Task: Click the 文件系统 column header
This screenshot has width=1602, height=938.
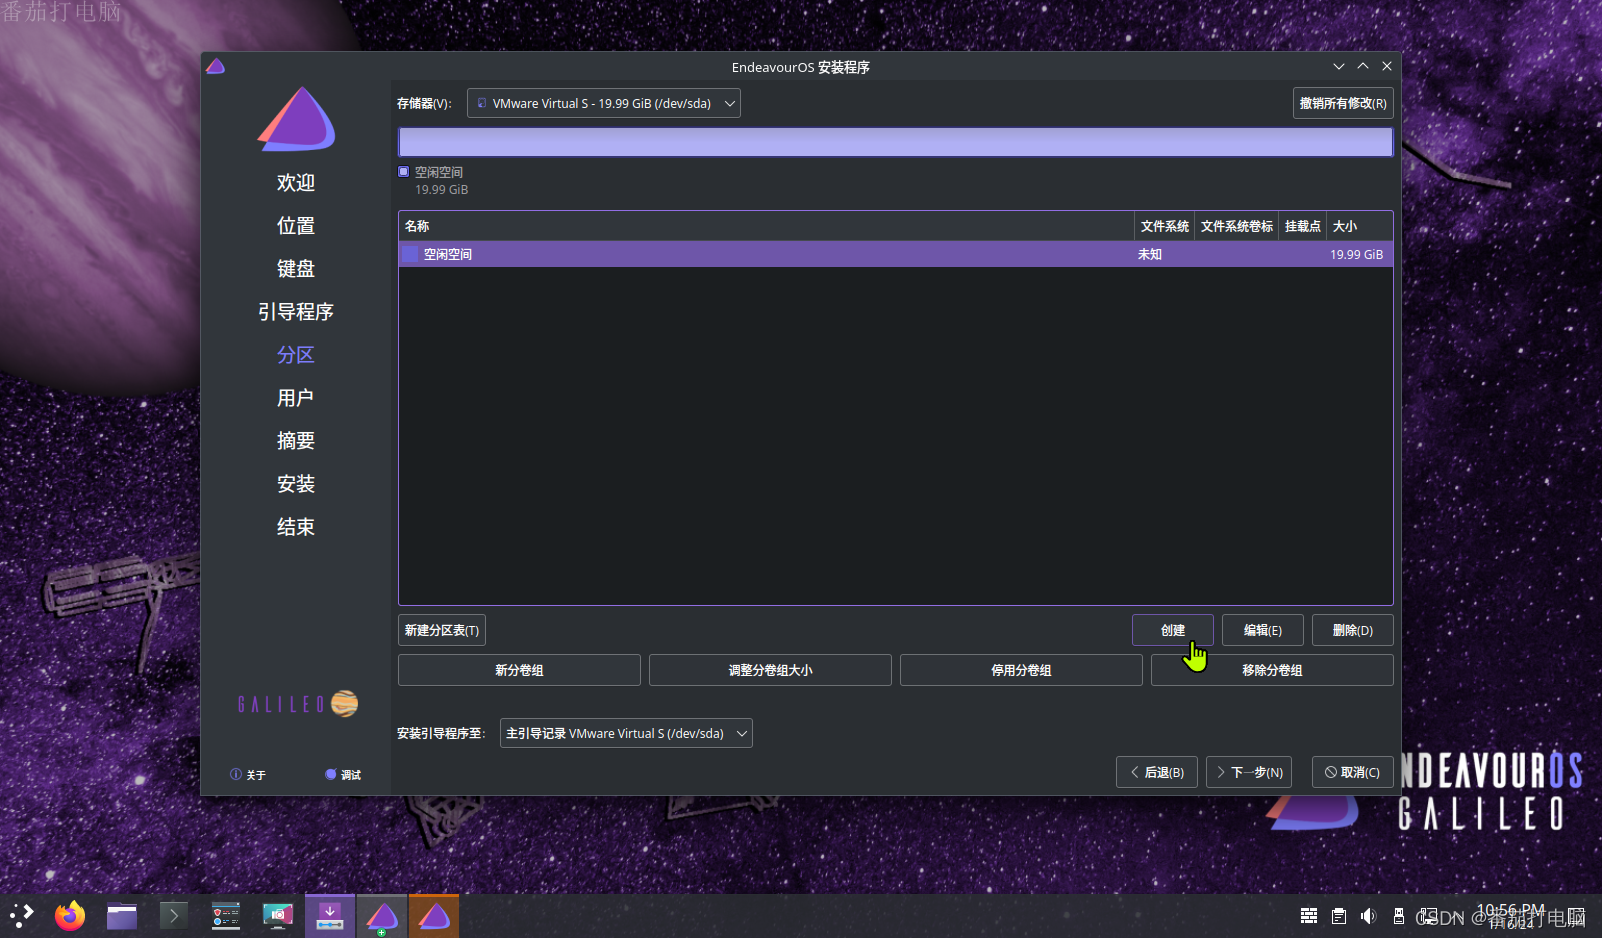Action: click(1165, 226)
